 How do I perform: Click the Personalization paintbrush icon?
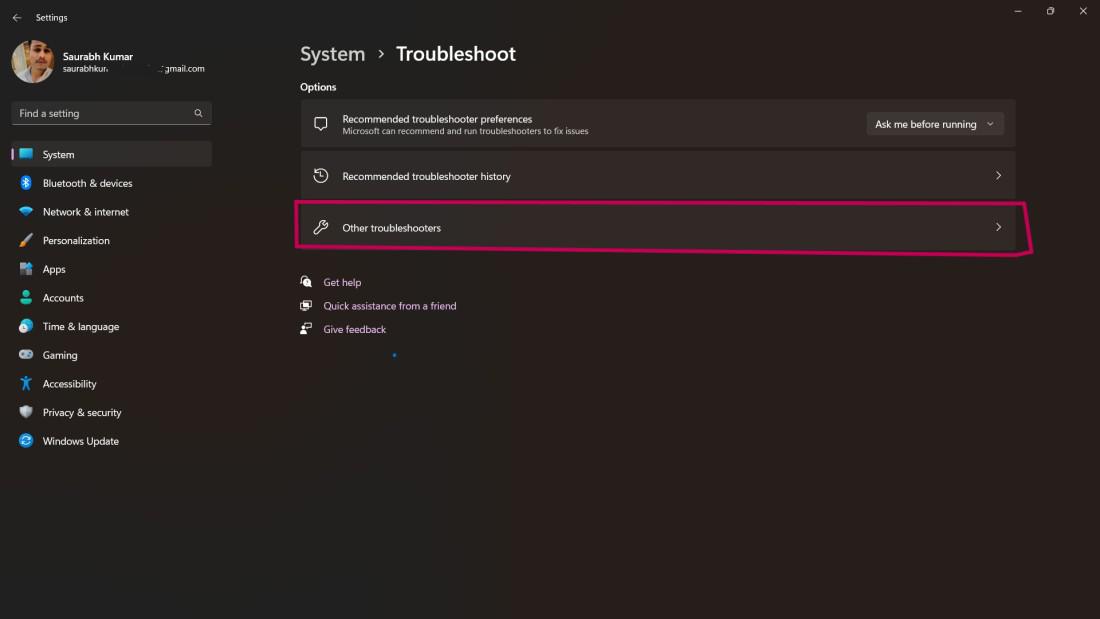pyautogui.click(x=26, y=241)
